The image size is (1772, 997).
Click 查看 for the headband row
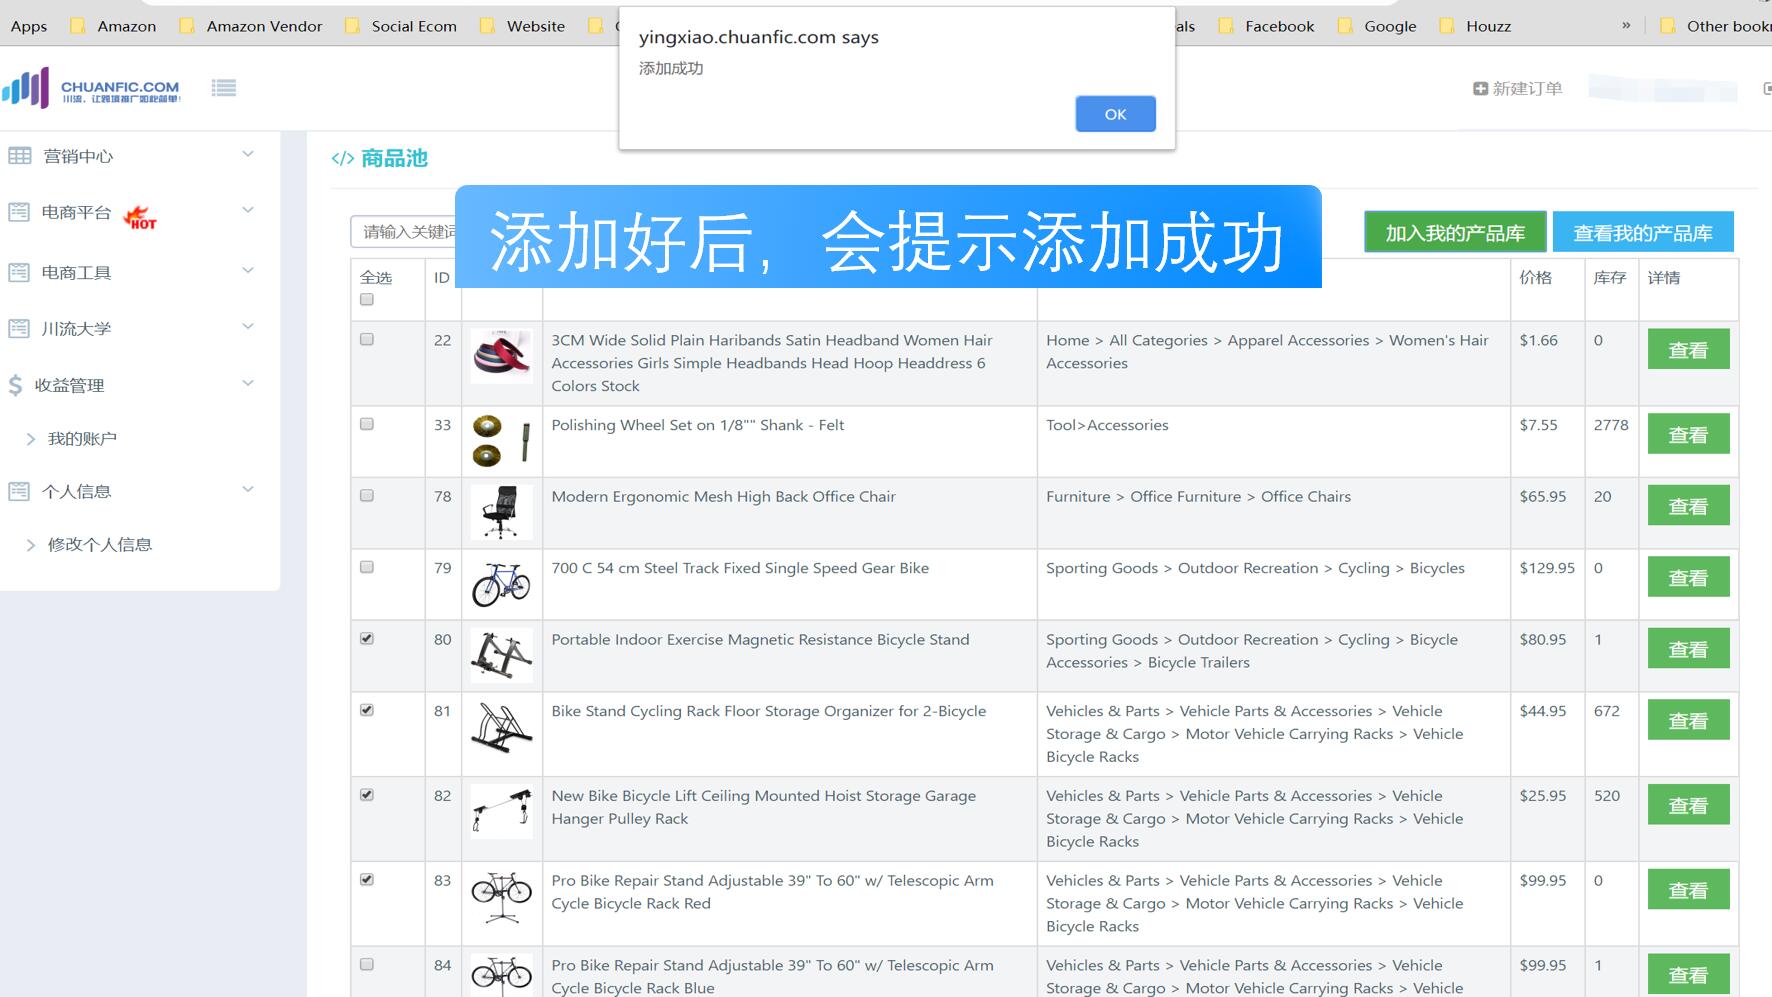1688,350
